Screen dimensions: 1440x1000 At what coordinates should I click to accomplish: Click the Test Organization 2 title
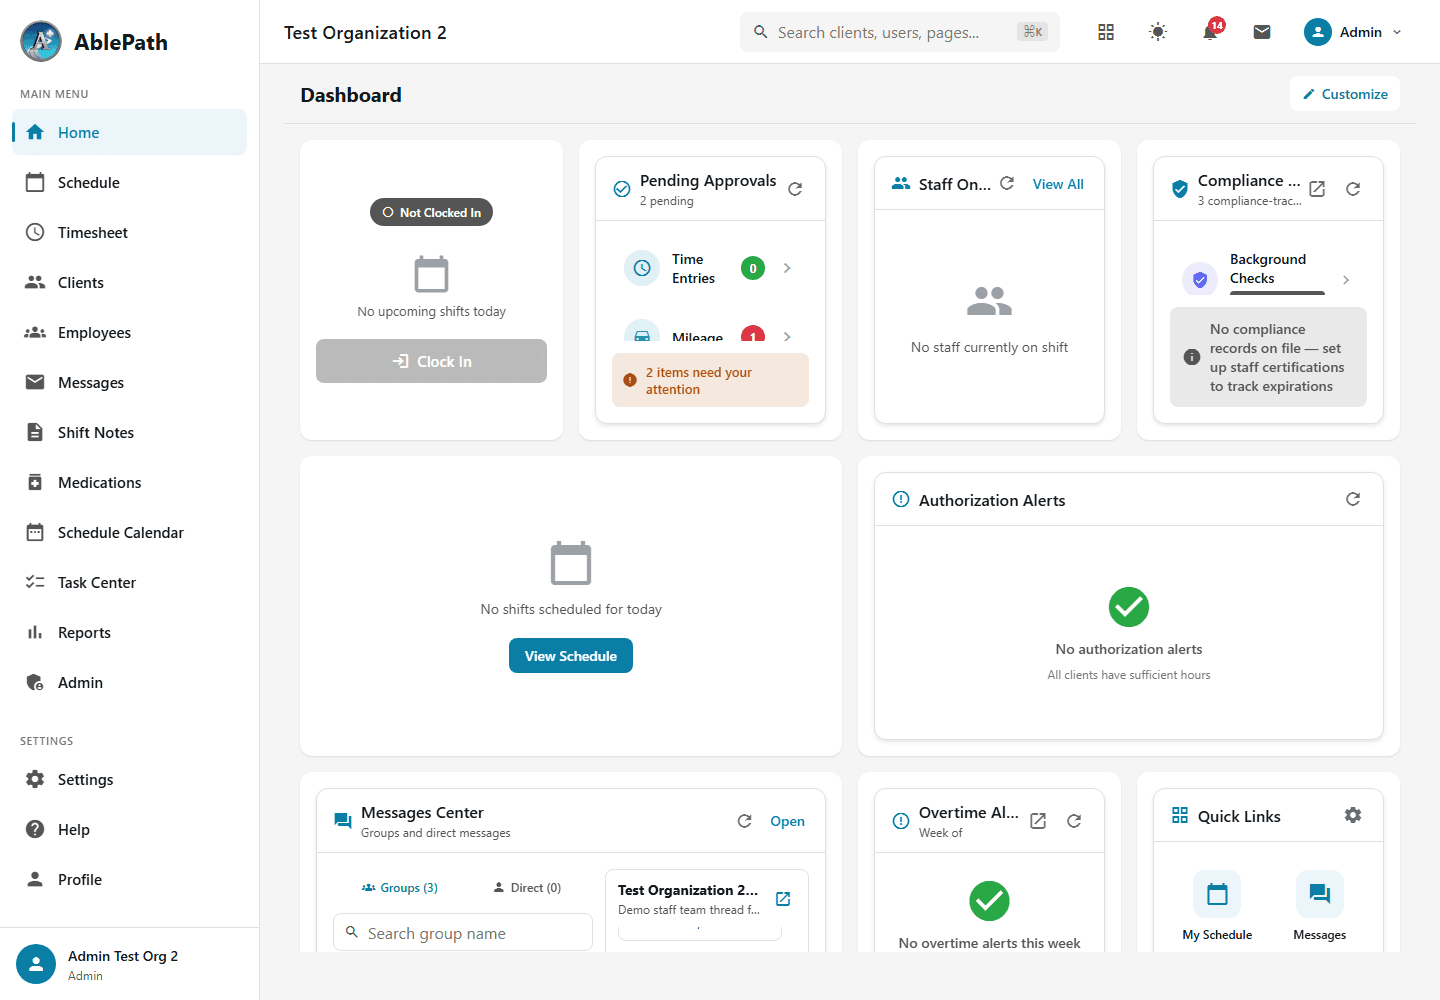click(x=365, y=32)
